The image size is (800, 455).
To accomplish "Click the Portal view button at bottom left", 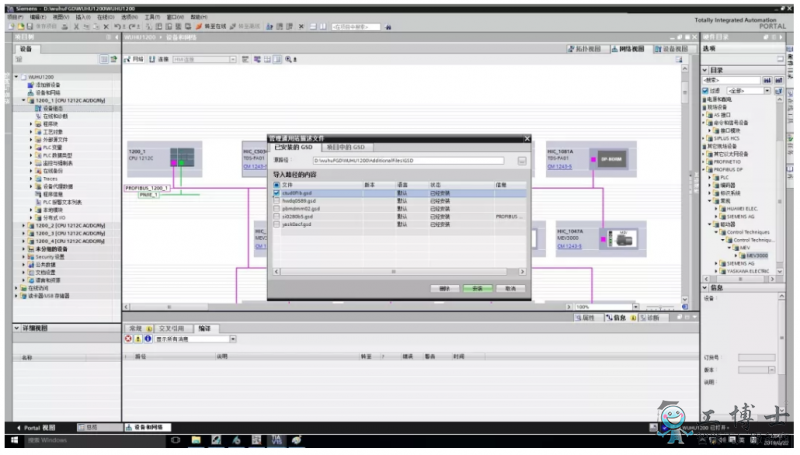I will 37,427.
